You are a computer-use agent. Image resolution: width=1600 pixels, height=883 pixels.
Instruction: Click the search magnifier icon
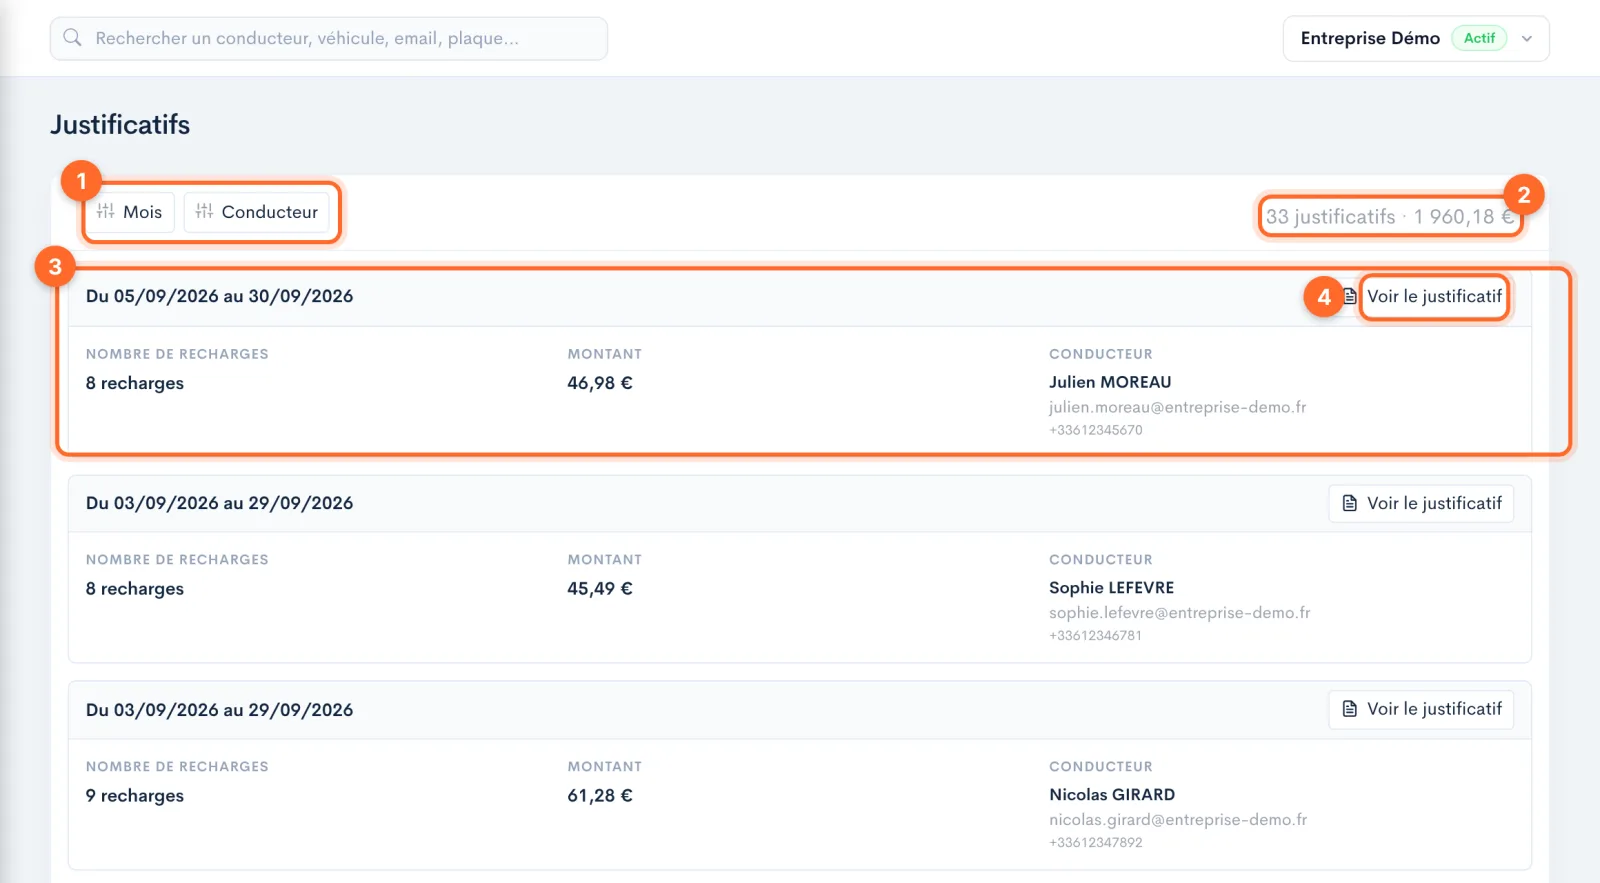tap(72, 38)
